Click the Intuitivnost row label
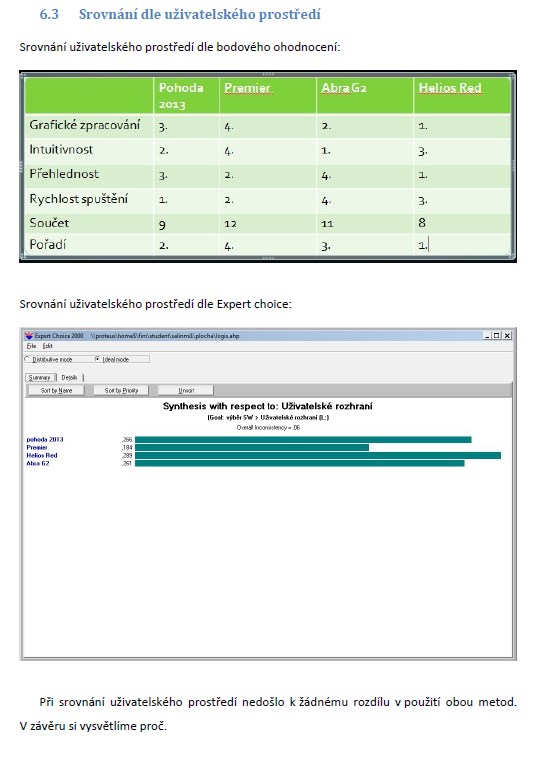 [61, 149]
